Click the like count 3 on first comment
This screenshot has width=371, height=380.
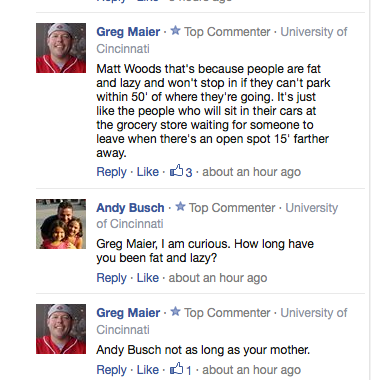click(189, 172)
